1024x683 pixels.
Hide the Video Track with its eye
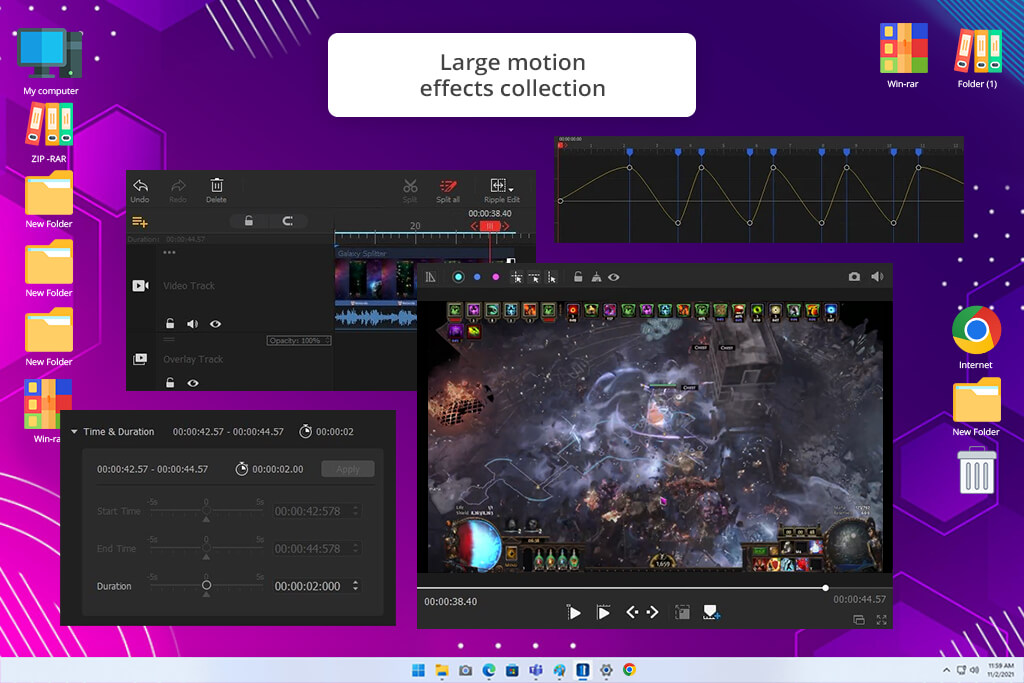[215, 323]
